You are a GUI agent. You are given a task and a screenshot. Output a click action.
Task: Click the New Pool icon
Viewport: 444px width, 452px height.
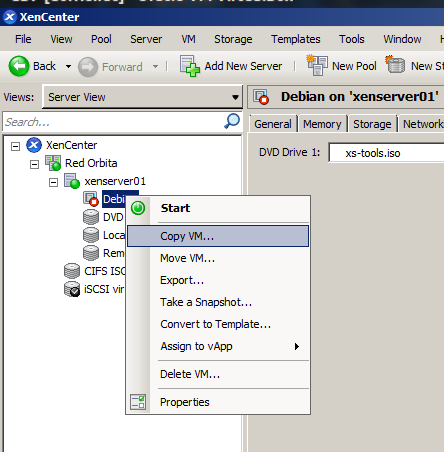[317, 65]
